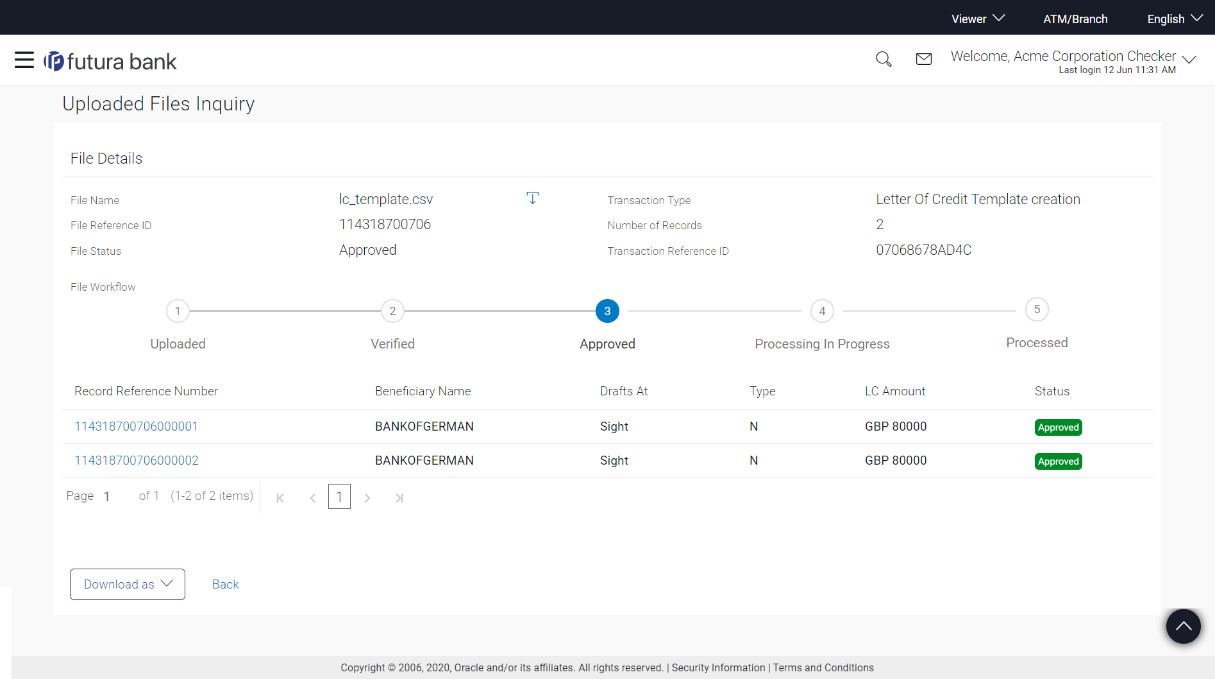The width and height of the screenshot is (1215, 679).
Task: Click workflow step 1 Uploaded
Action: click(x=178, y=311)
